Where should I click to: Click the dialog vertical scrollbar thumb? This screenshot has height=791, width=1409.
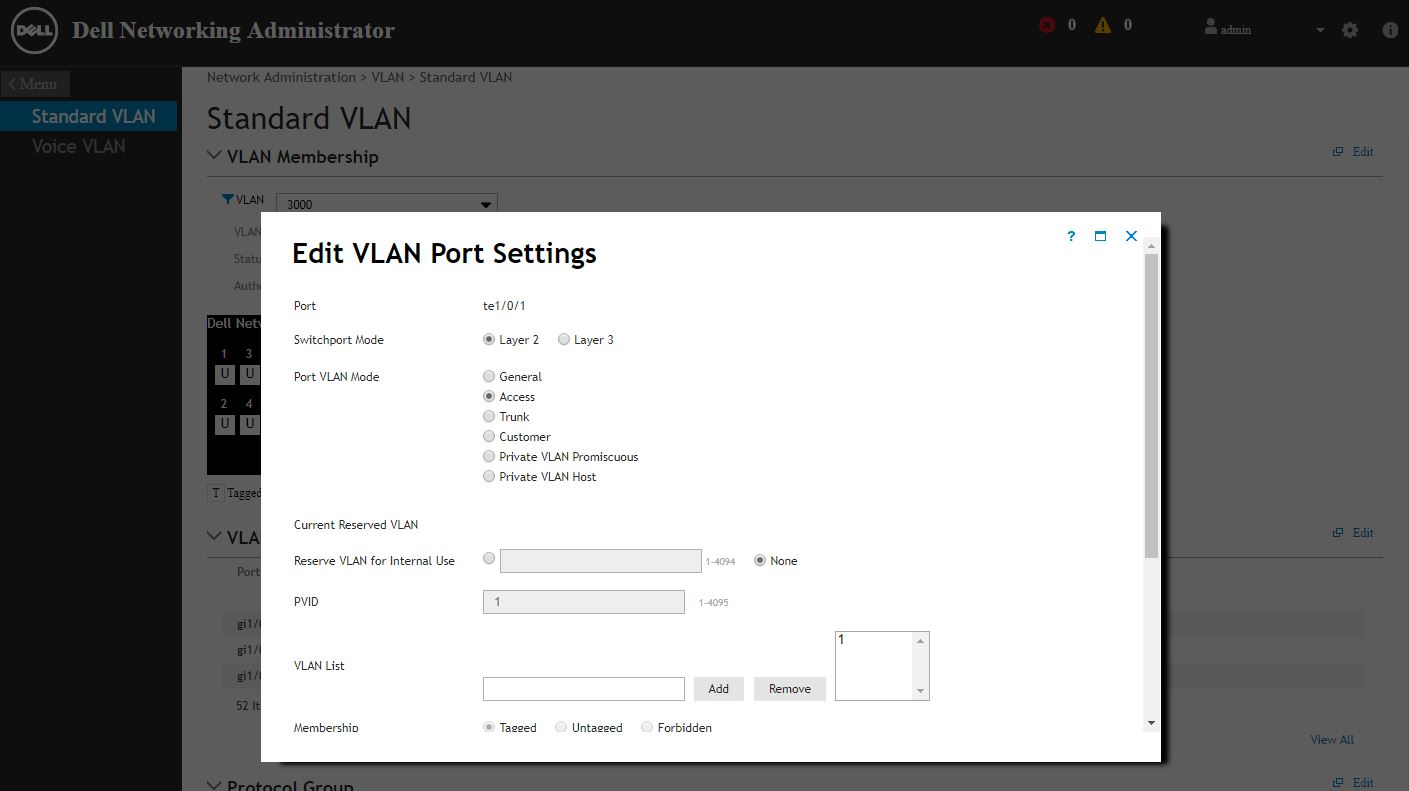(1151, 405)
